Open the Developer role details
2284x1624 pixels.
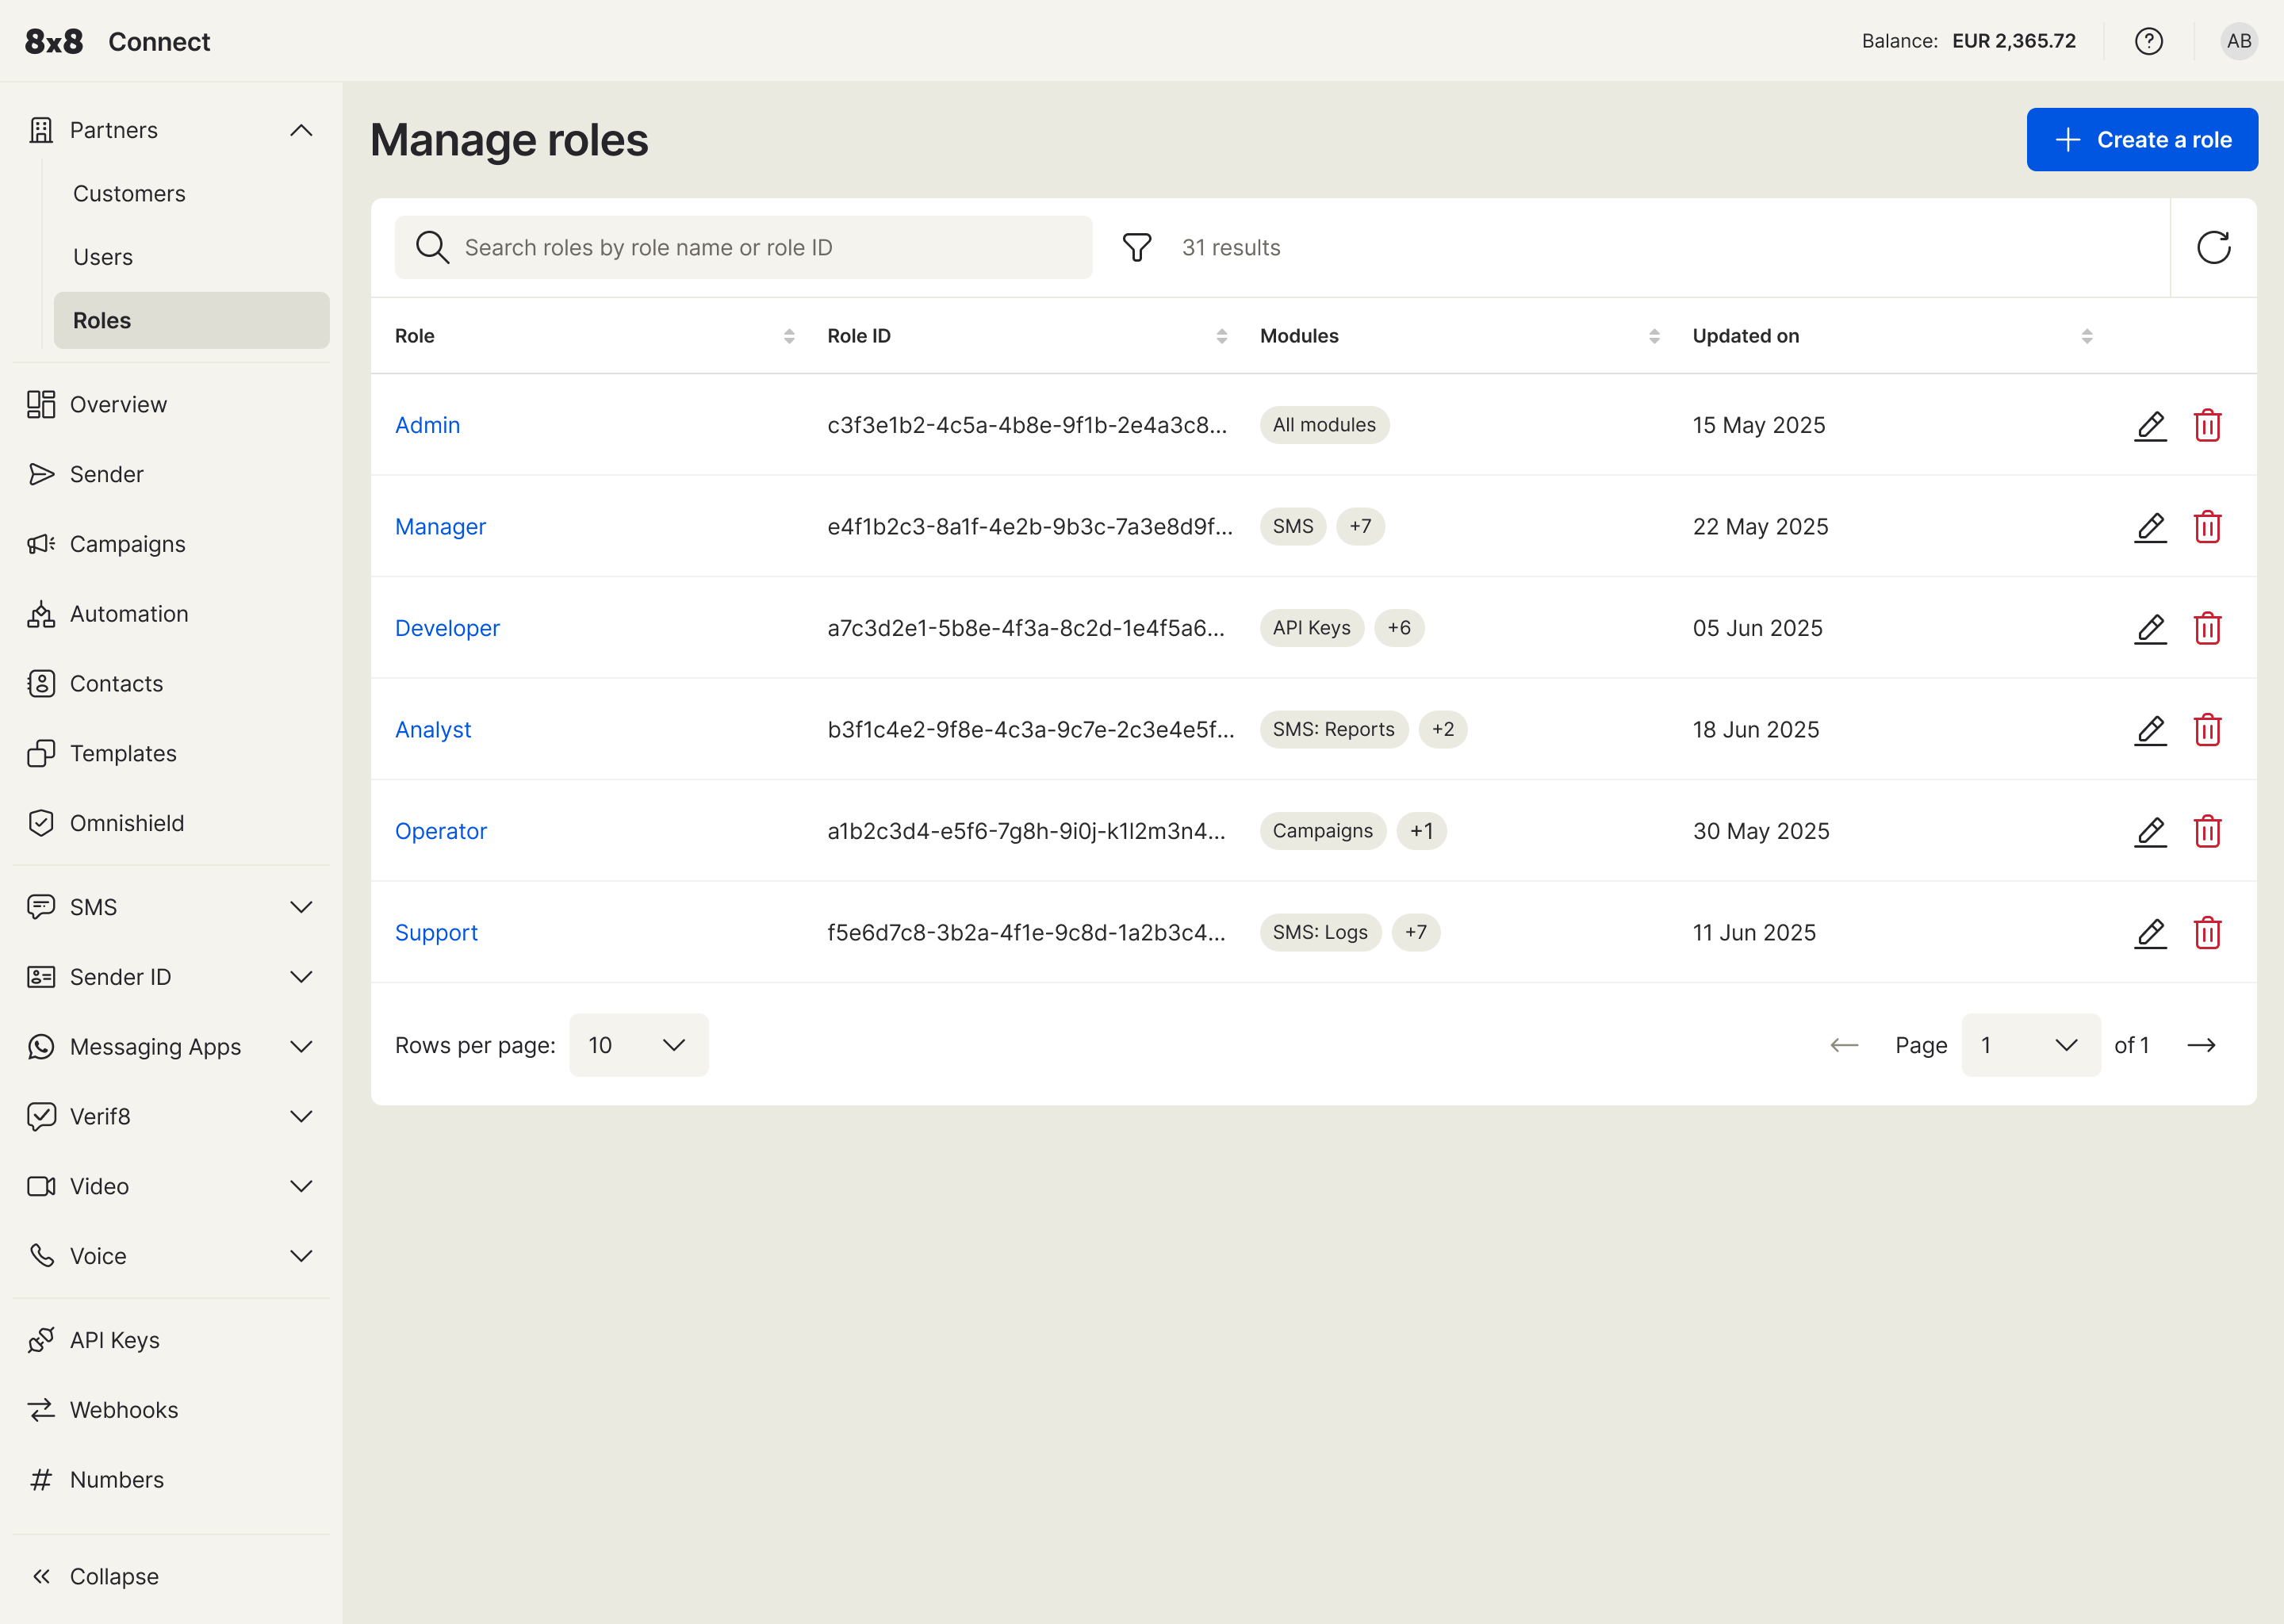447,627
